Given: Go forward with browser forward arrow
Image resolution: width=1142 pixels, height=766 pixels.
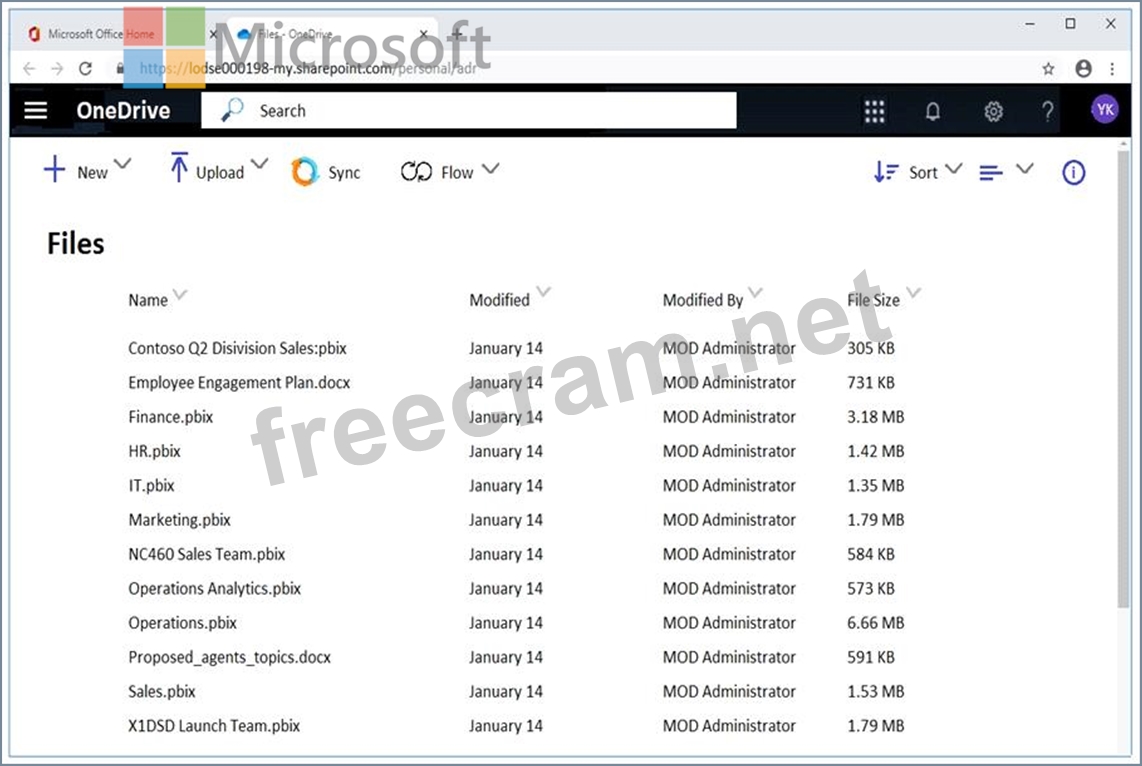Looking at the screenshot, I should point(57,68).
